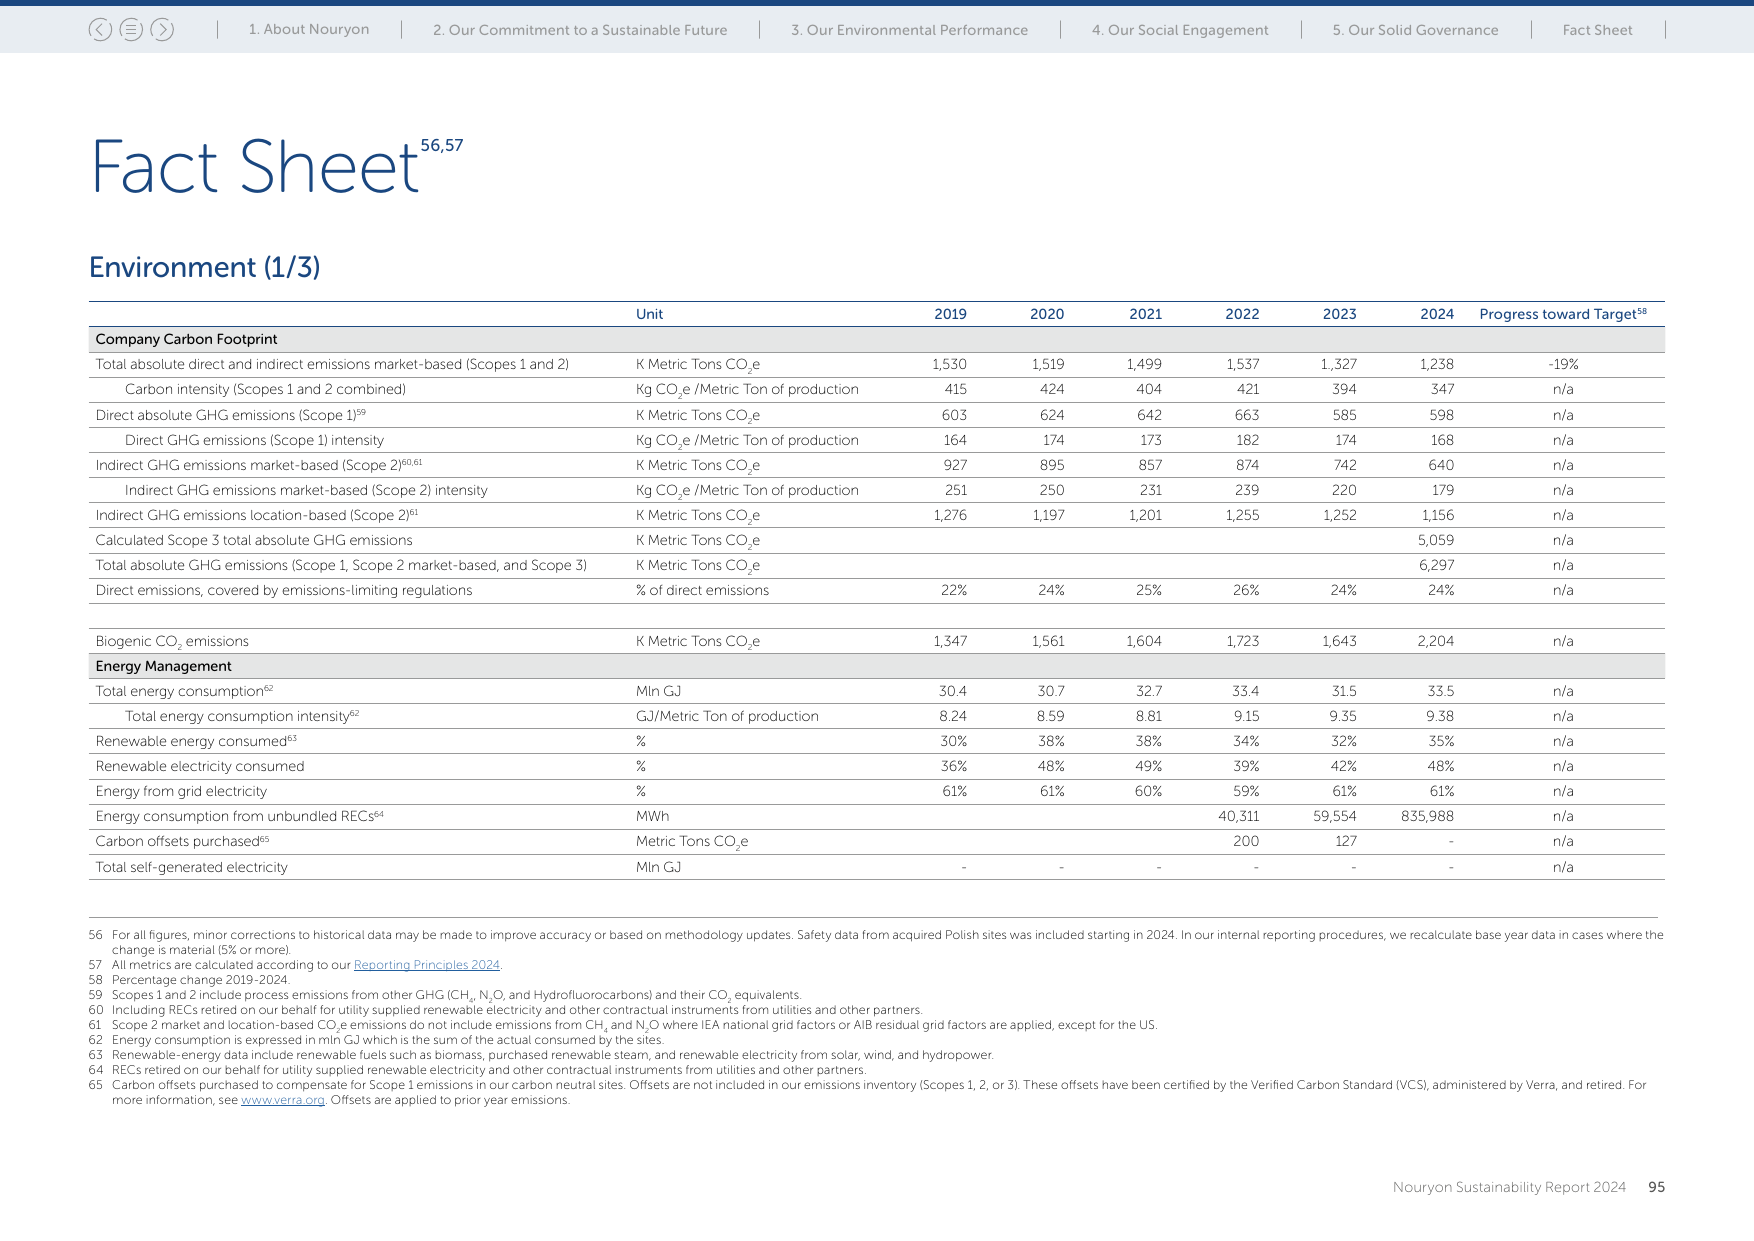Click the page number '95'

coord(1656,1187)
